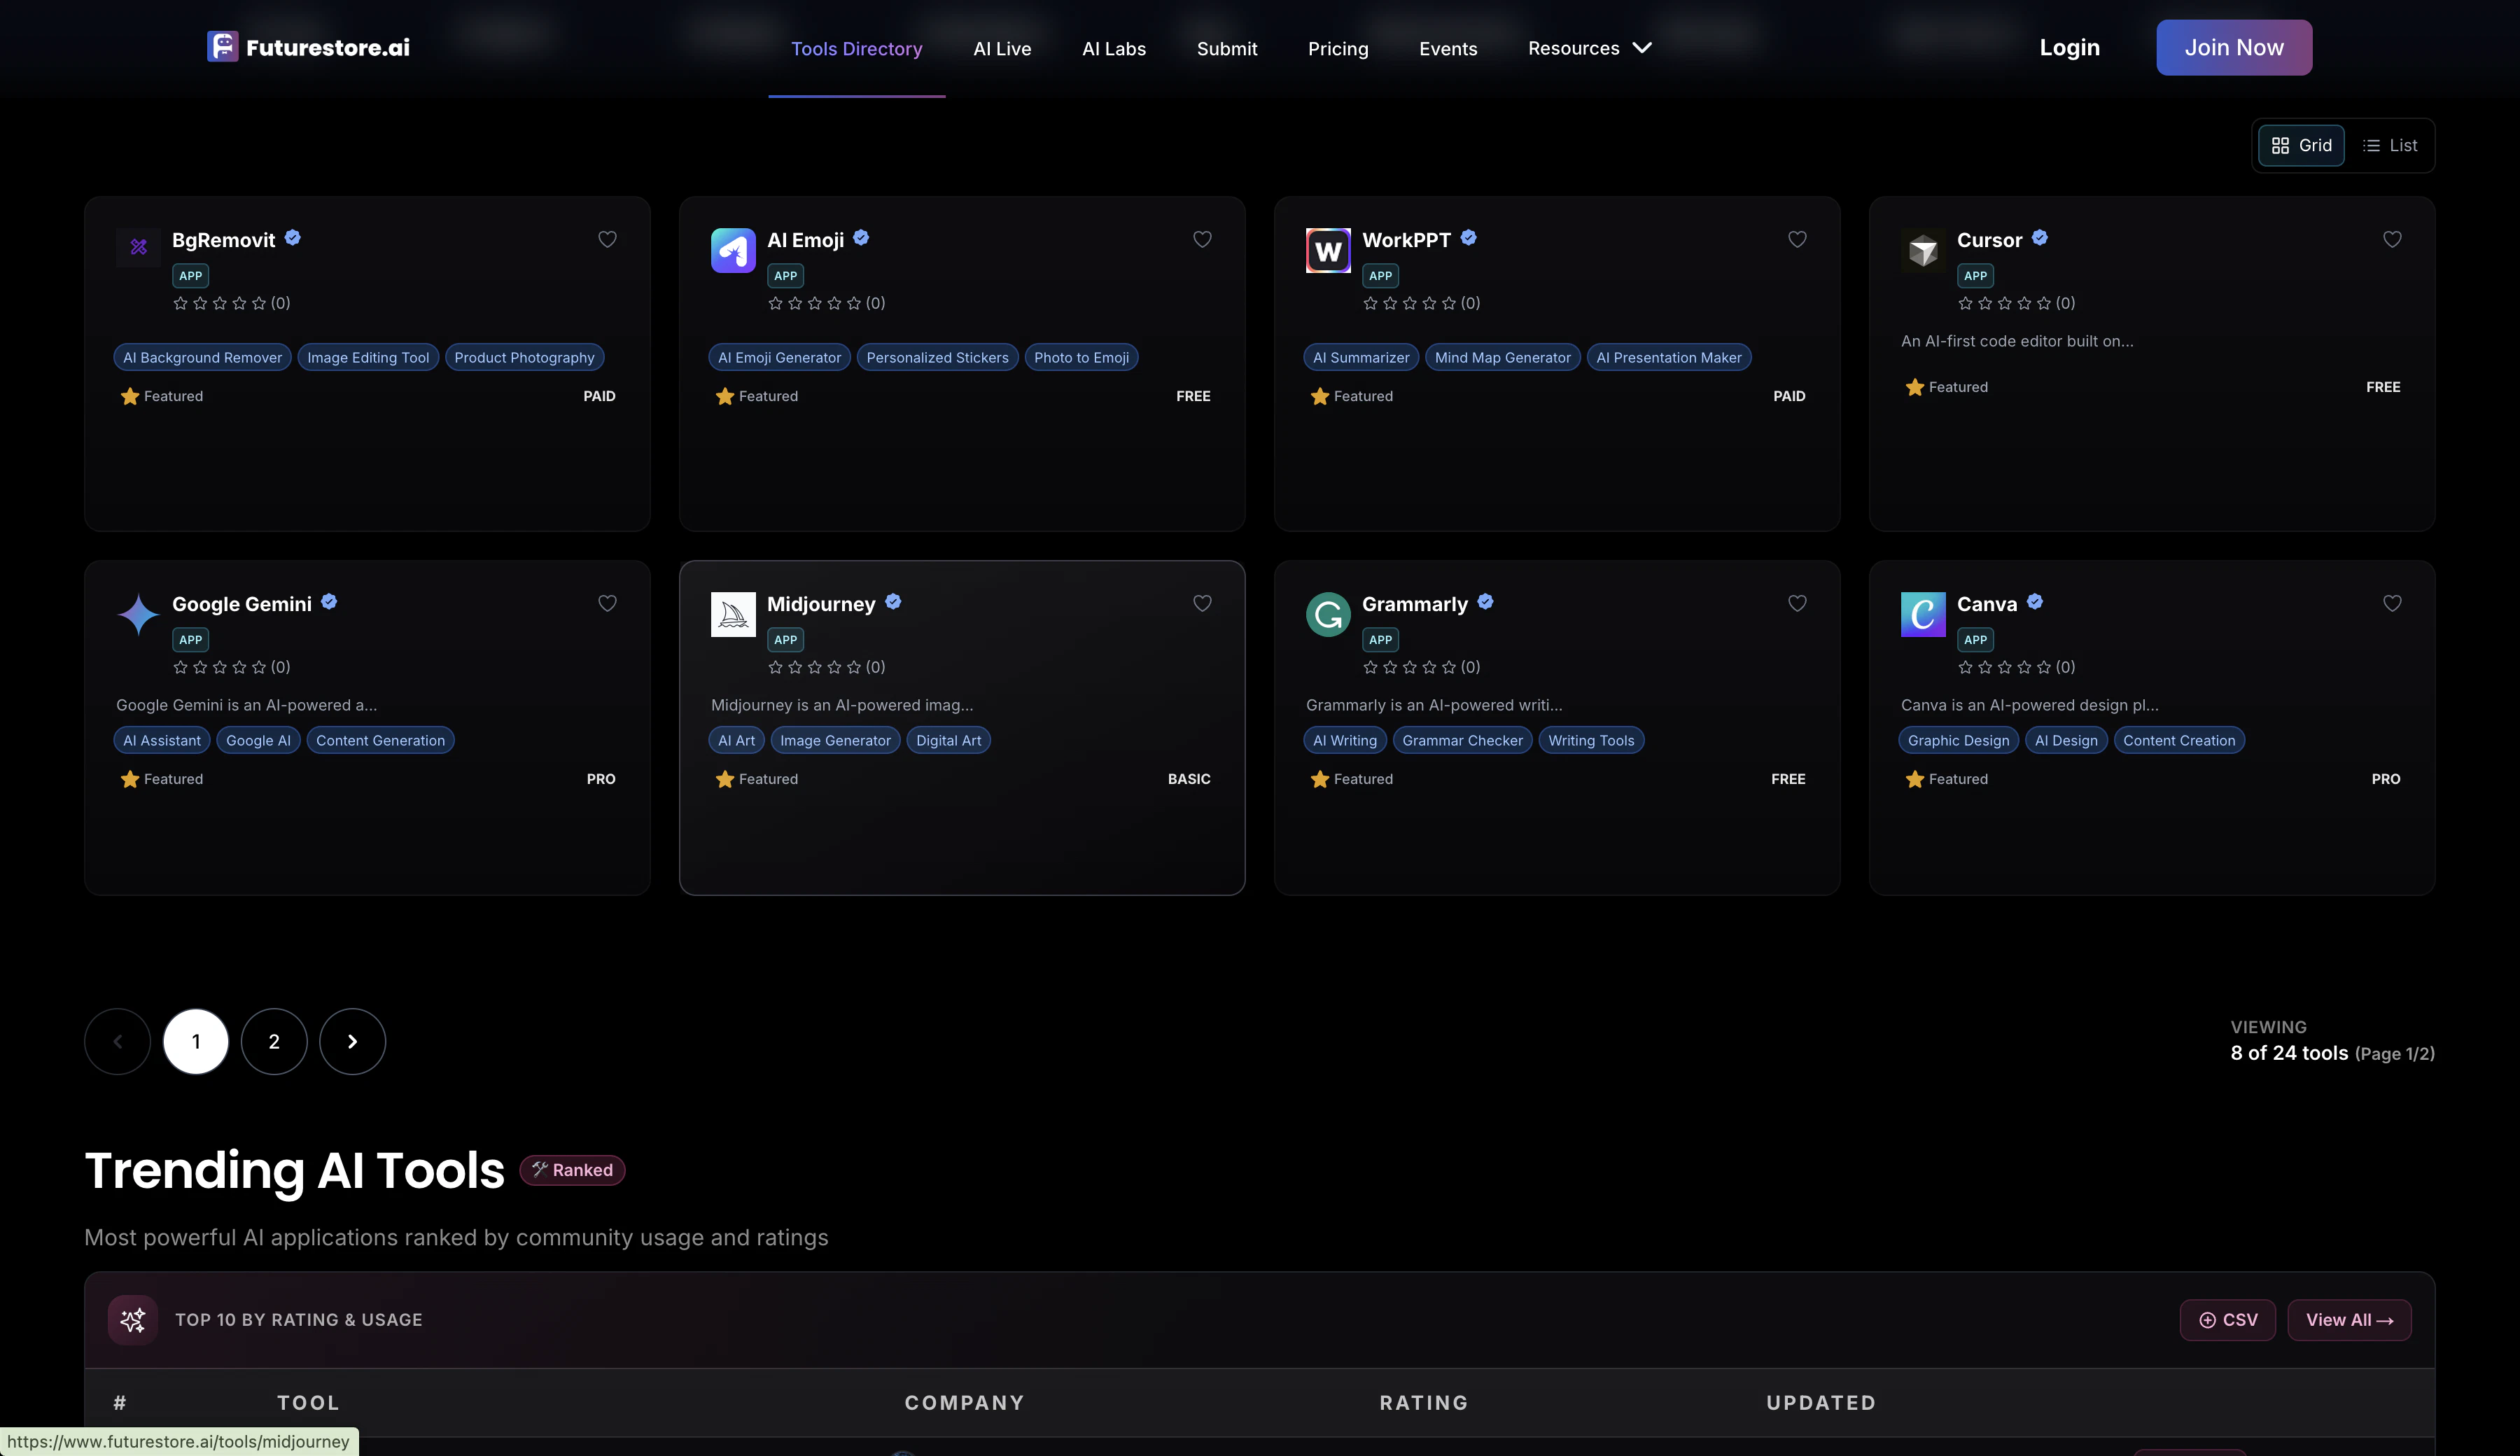The width and height of the screenshot is (2520, 1456).
Task: Open the Google Gemini sparkle logo
Action: [138, 614]
